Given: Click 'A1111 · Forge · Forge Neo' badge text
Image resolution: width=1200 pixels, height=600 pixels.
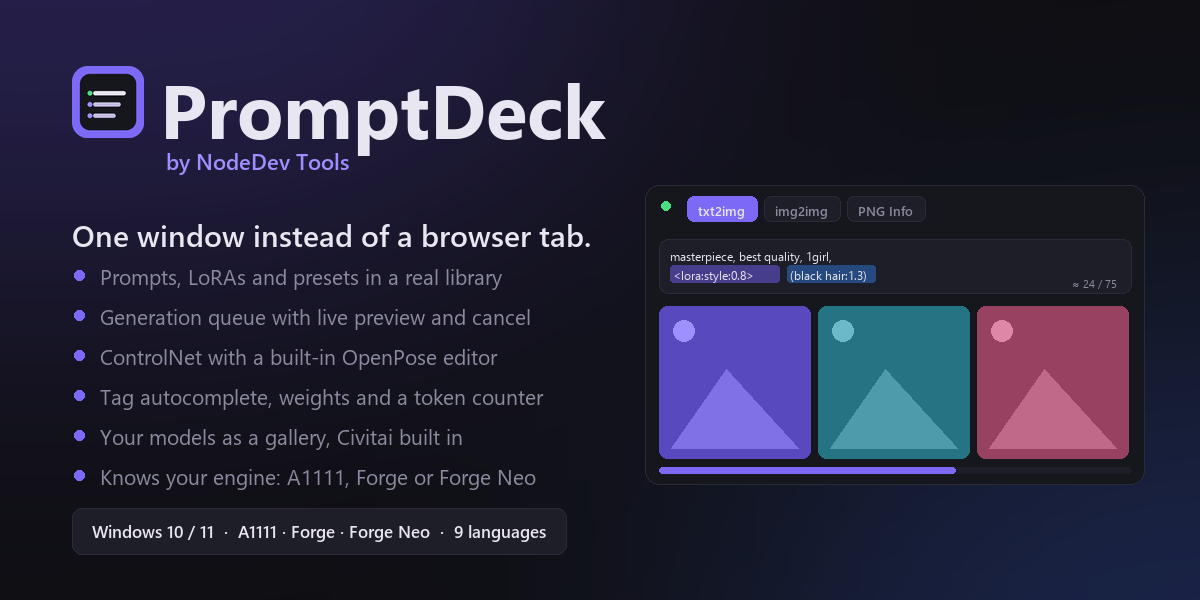Looking at the screenshot, I should point(334,532).
